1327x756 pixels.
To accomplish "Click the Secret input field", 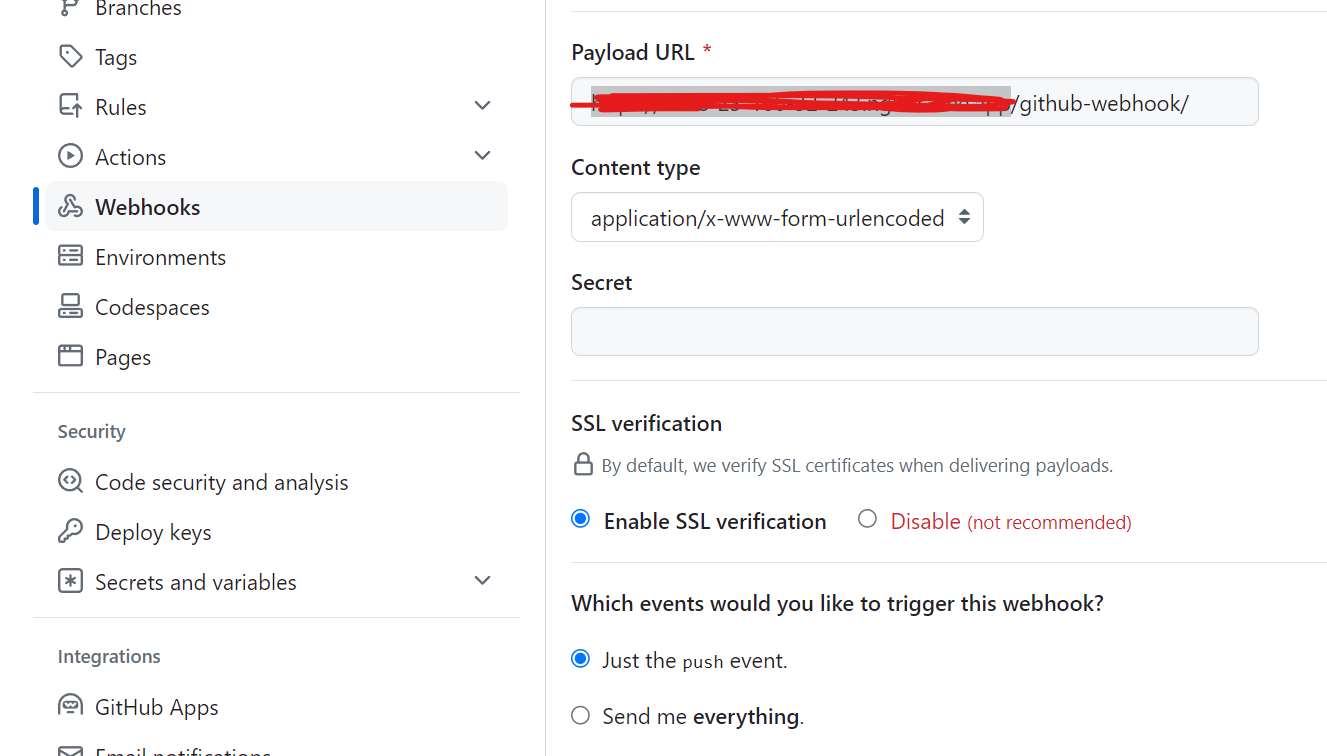I will [914, 331].
